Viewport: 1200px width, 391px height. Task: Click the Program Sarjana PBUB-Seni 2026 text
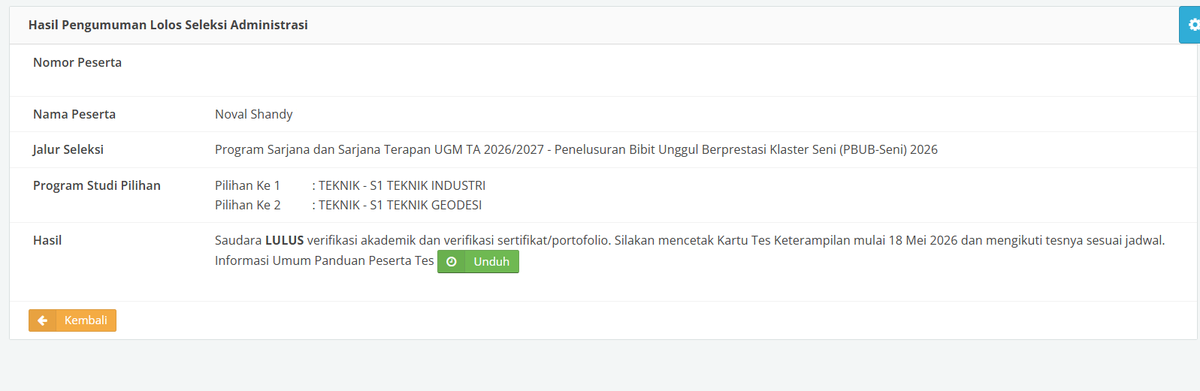pyautogui.click(x=577, y=150)
